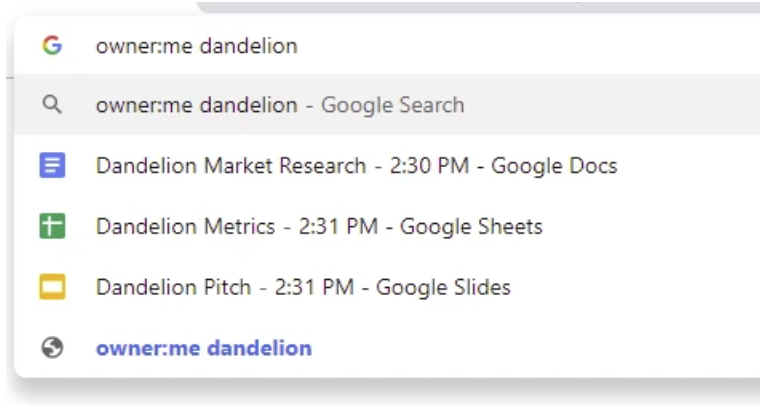Click 2:31 PM on the Dandelion Pitch row
Screen dimensions: 760x412
click(314, 287)
